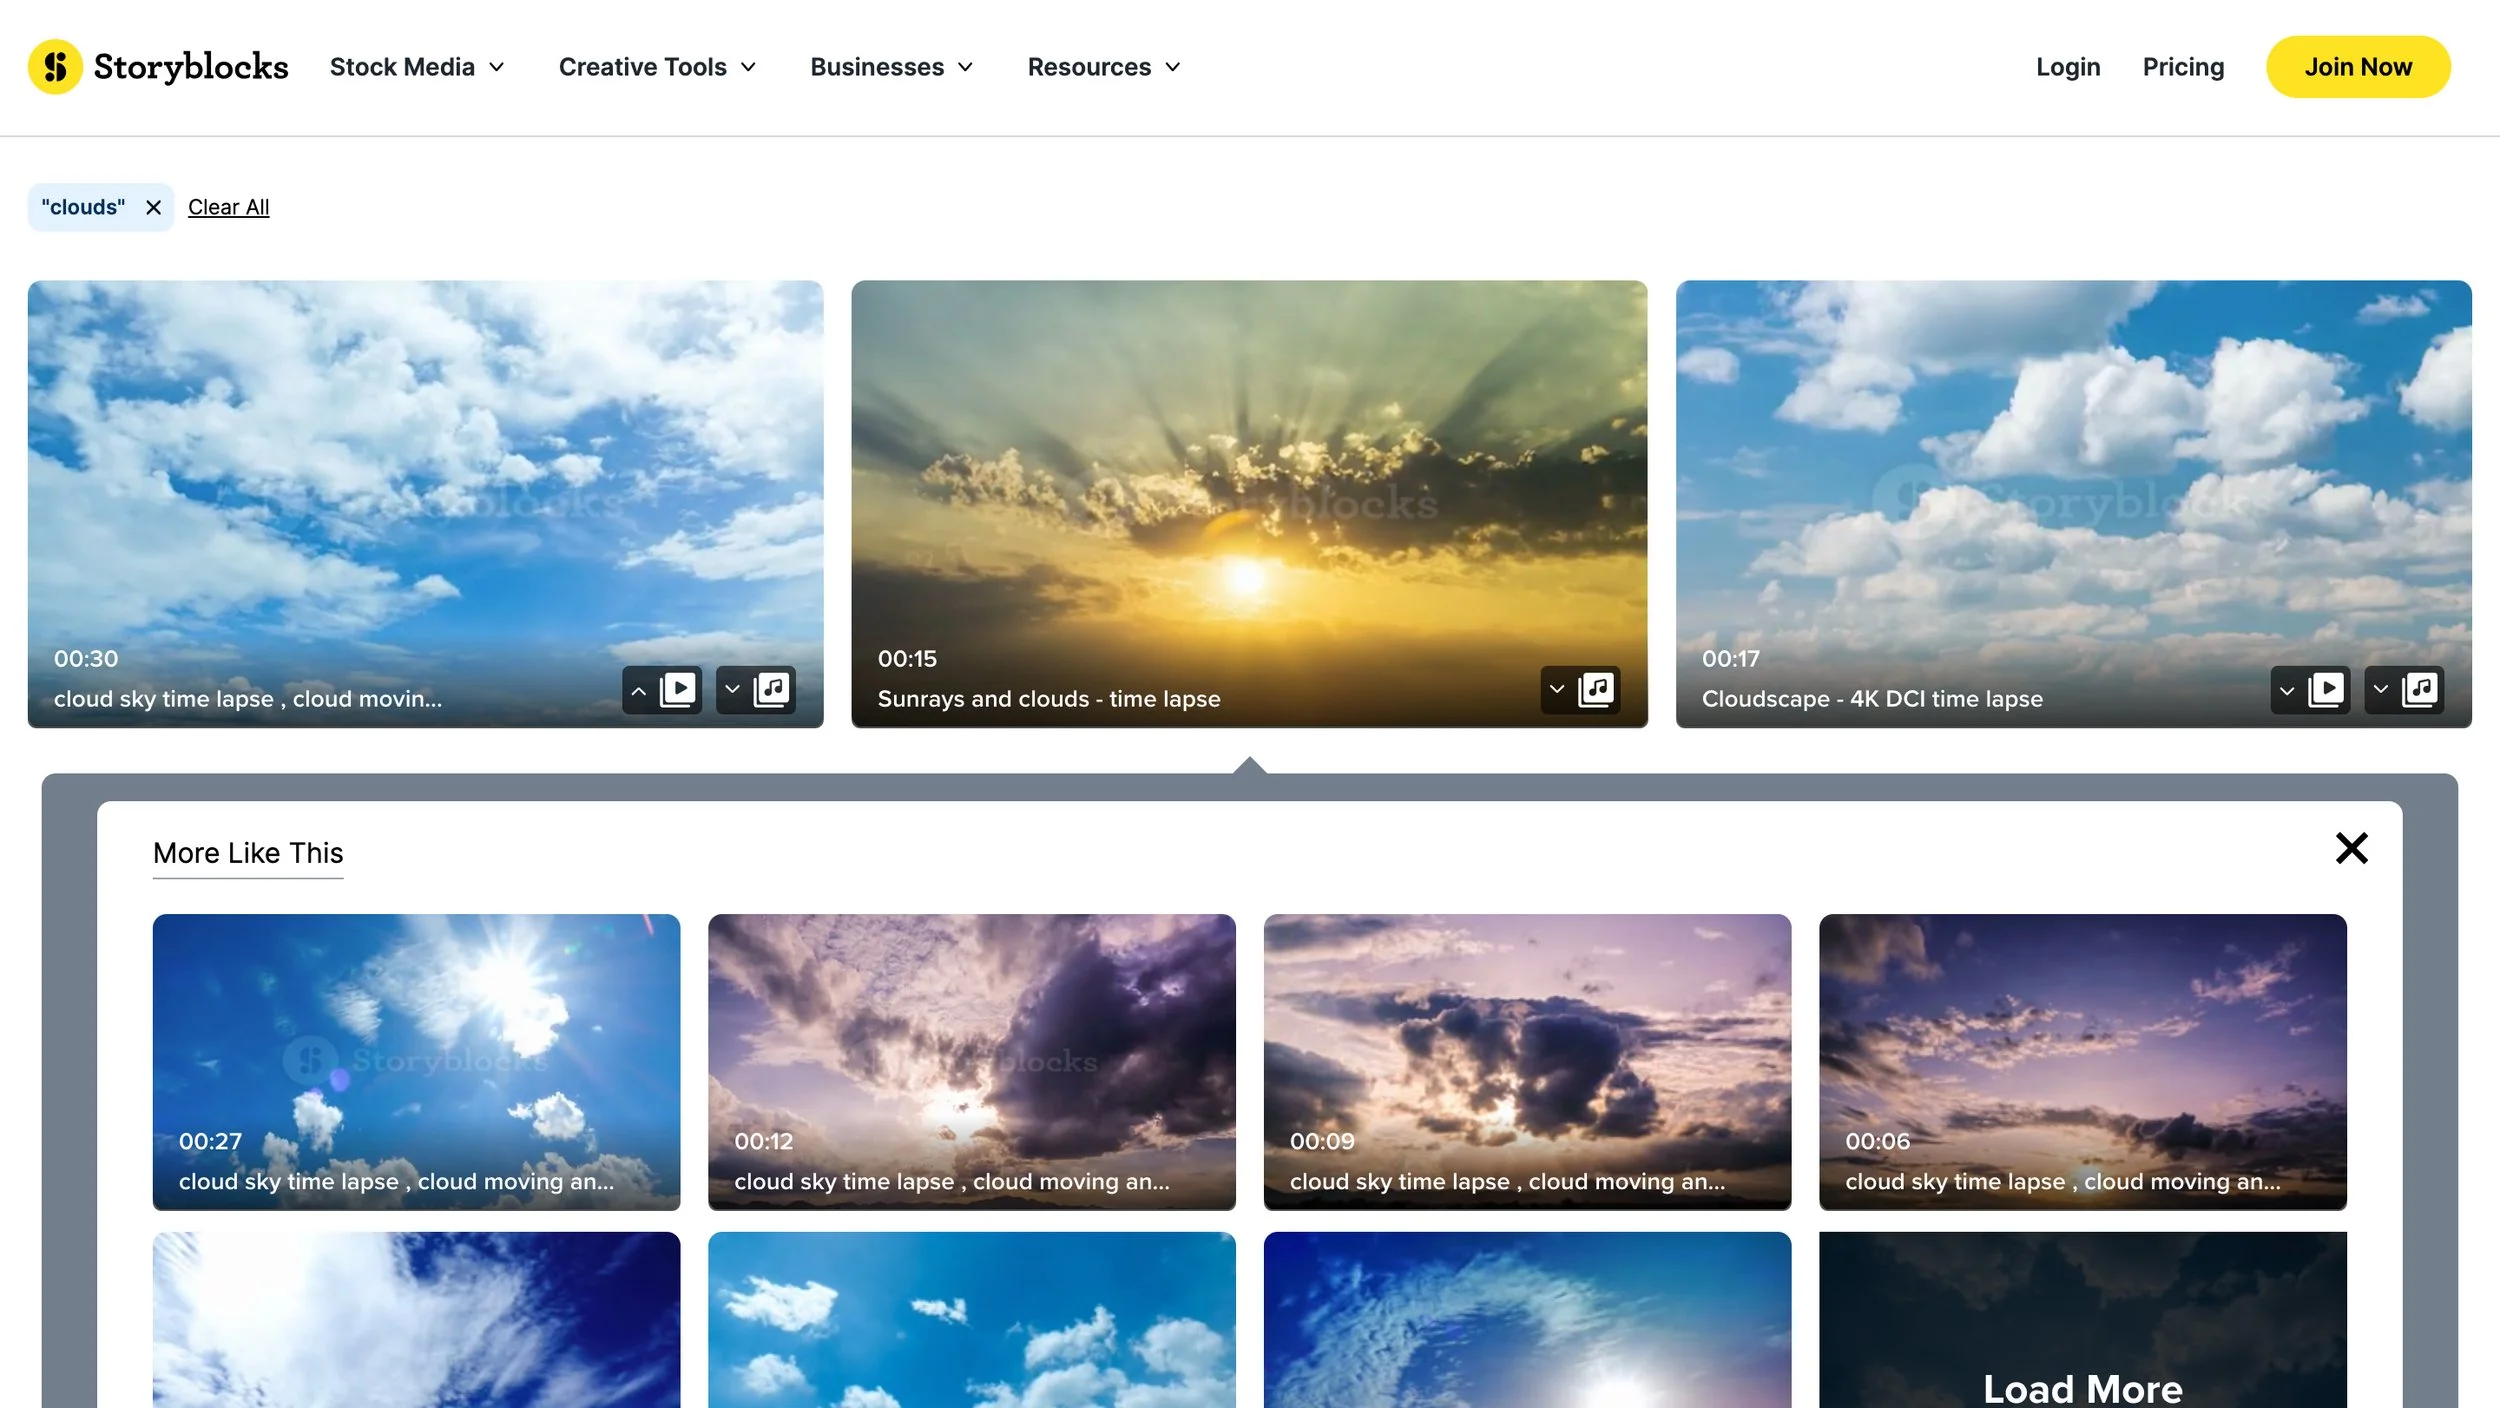Select the More Like This tab
The width and height of the screenshot is (2500, 1408).
[248, 853]
